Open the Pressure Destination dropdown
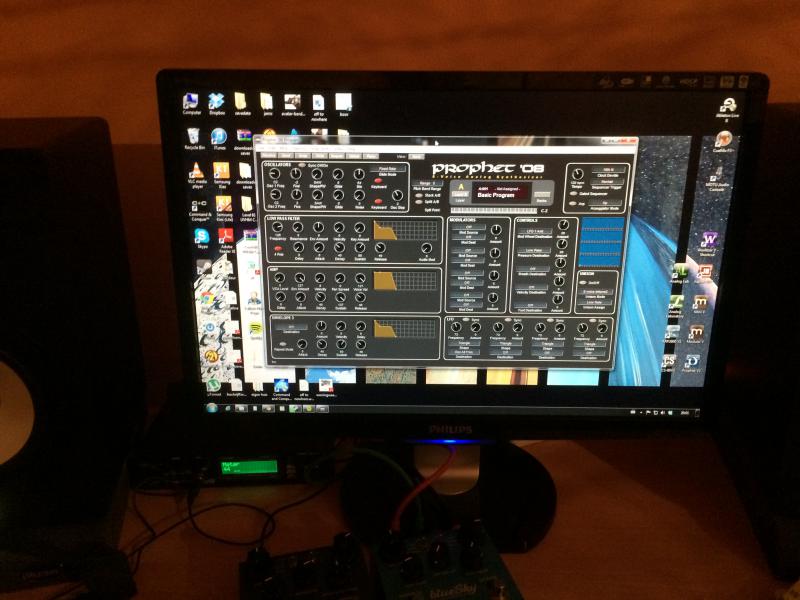 coord(533,251)
